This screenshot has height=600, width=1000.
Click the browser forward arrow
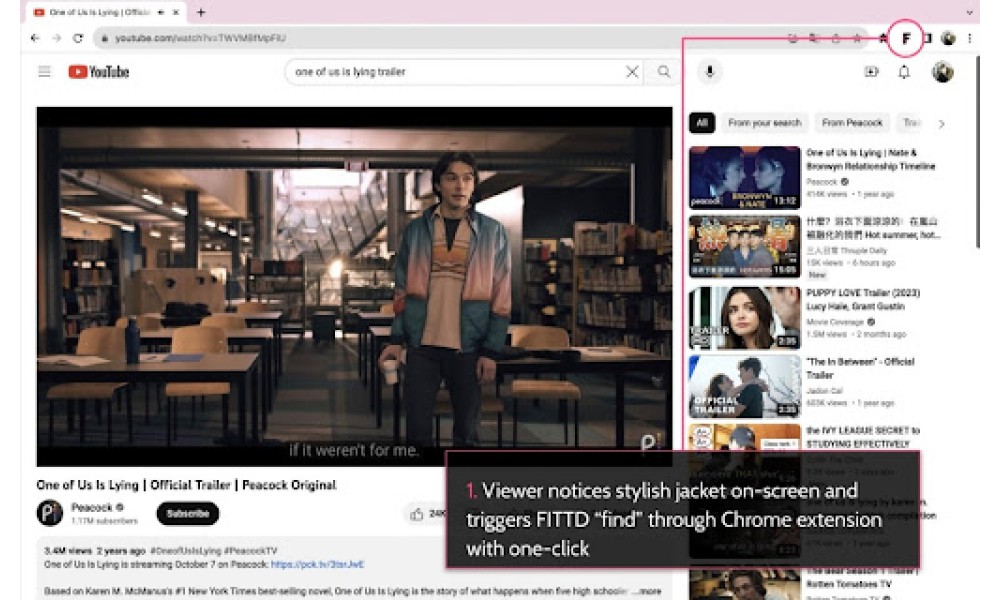pos(57,38)
